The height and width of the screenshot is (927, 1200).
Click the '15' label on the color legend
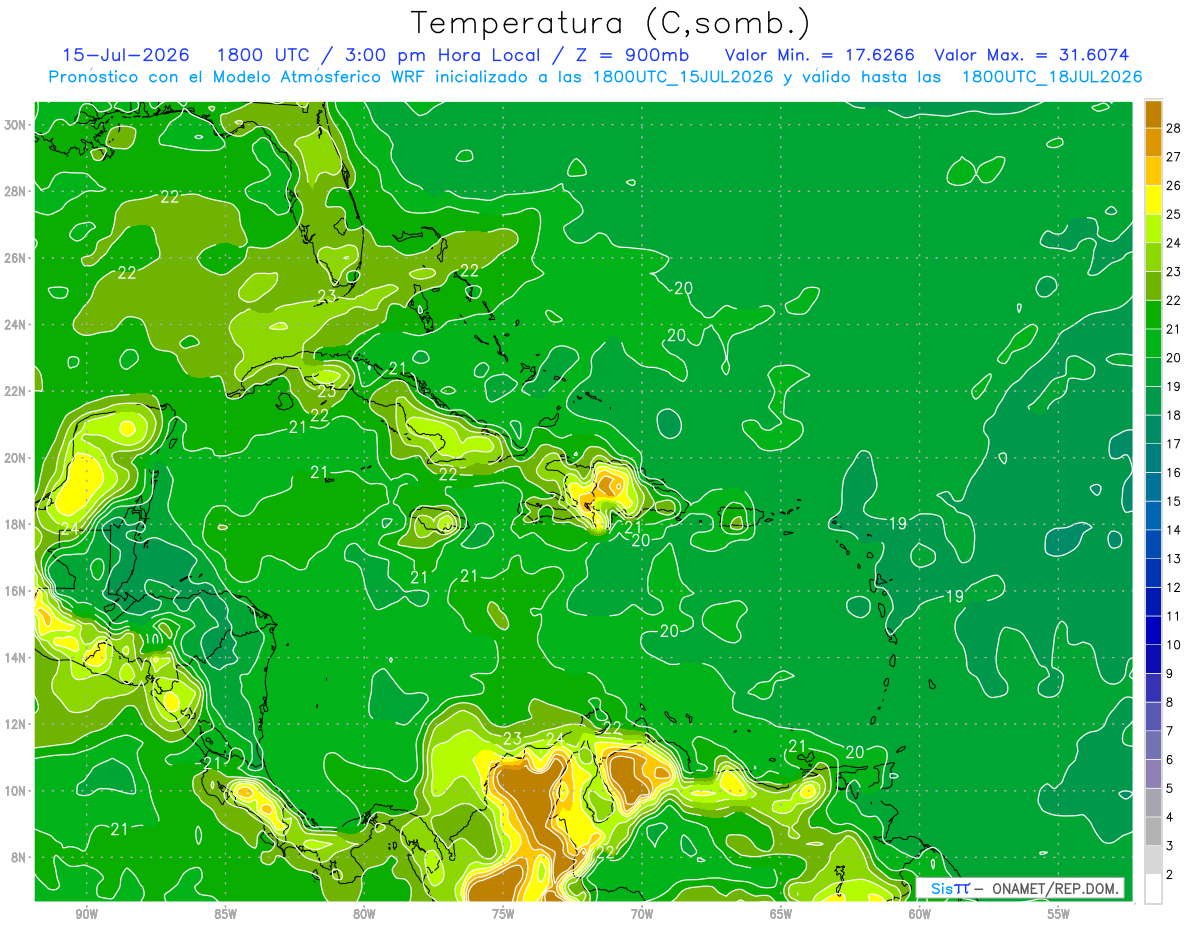pos(1173,501)
